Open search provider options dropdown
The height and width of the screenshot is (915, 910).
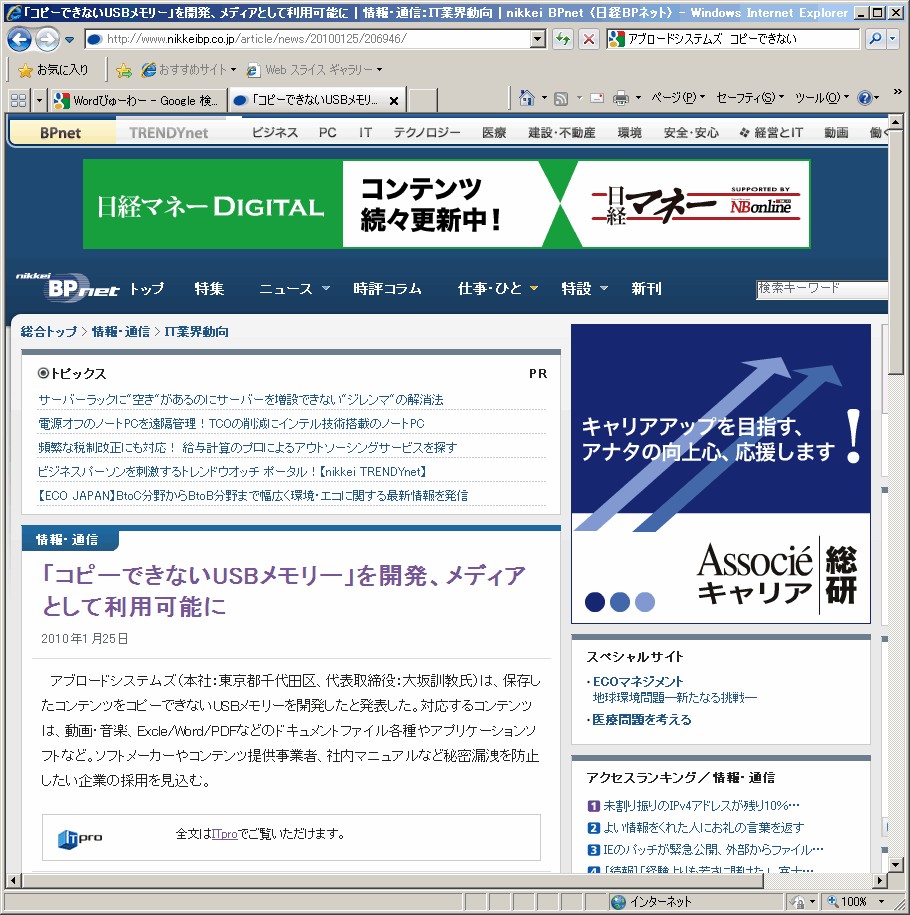(892, 39)
